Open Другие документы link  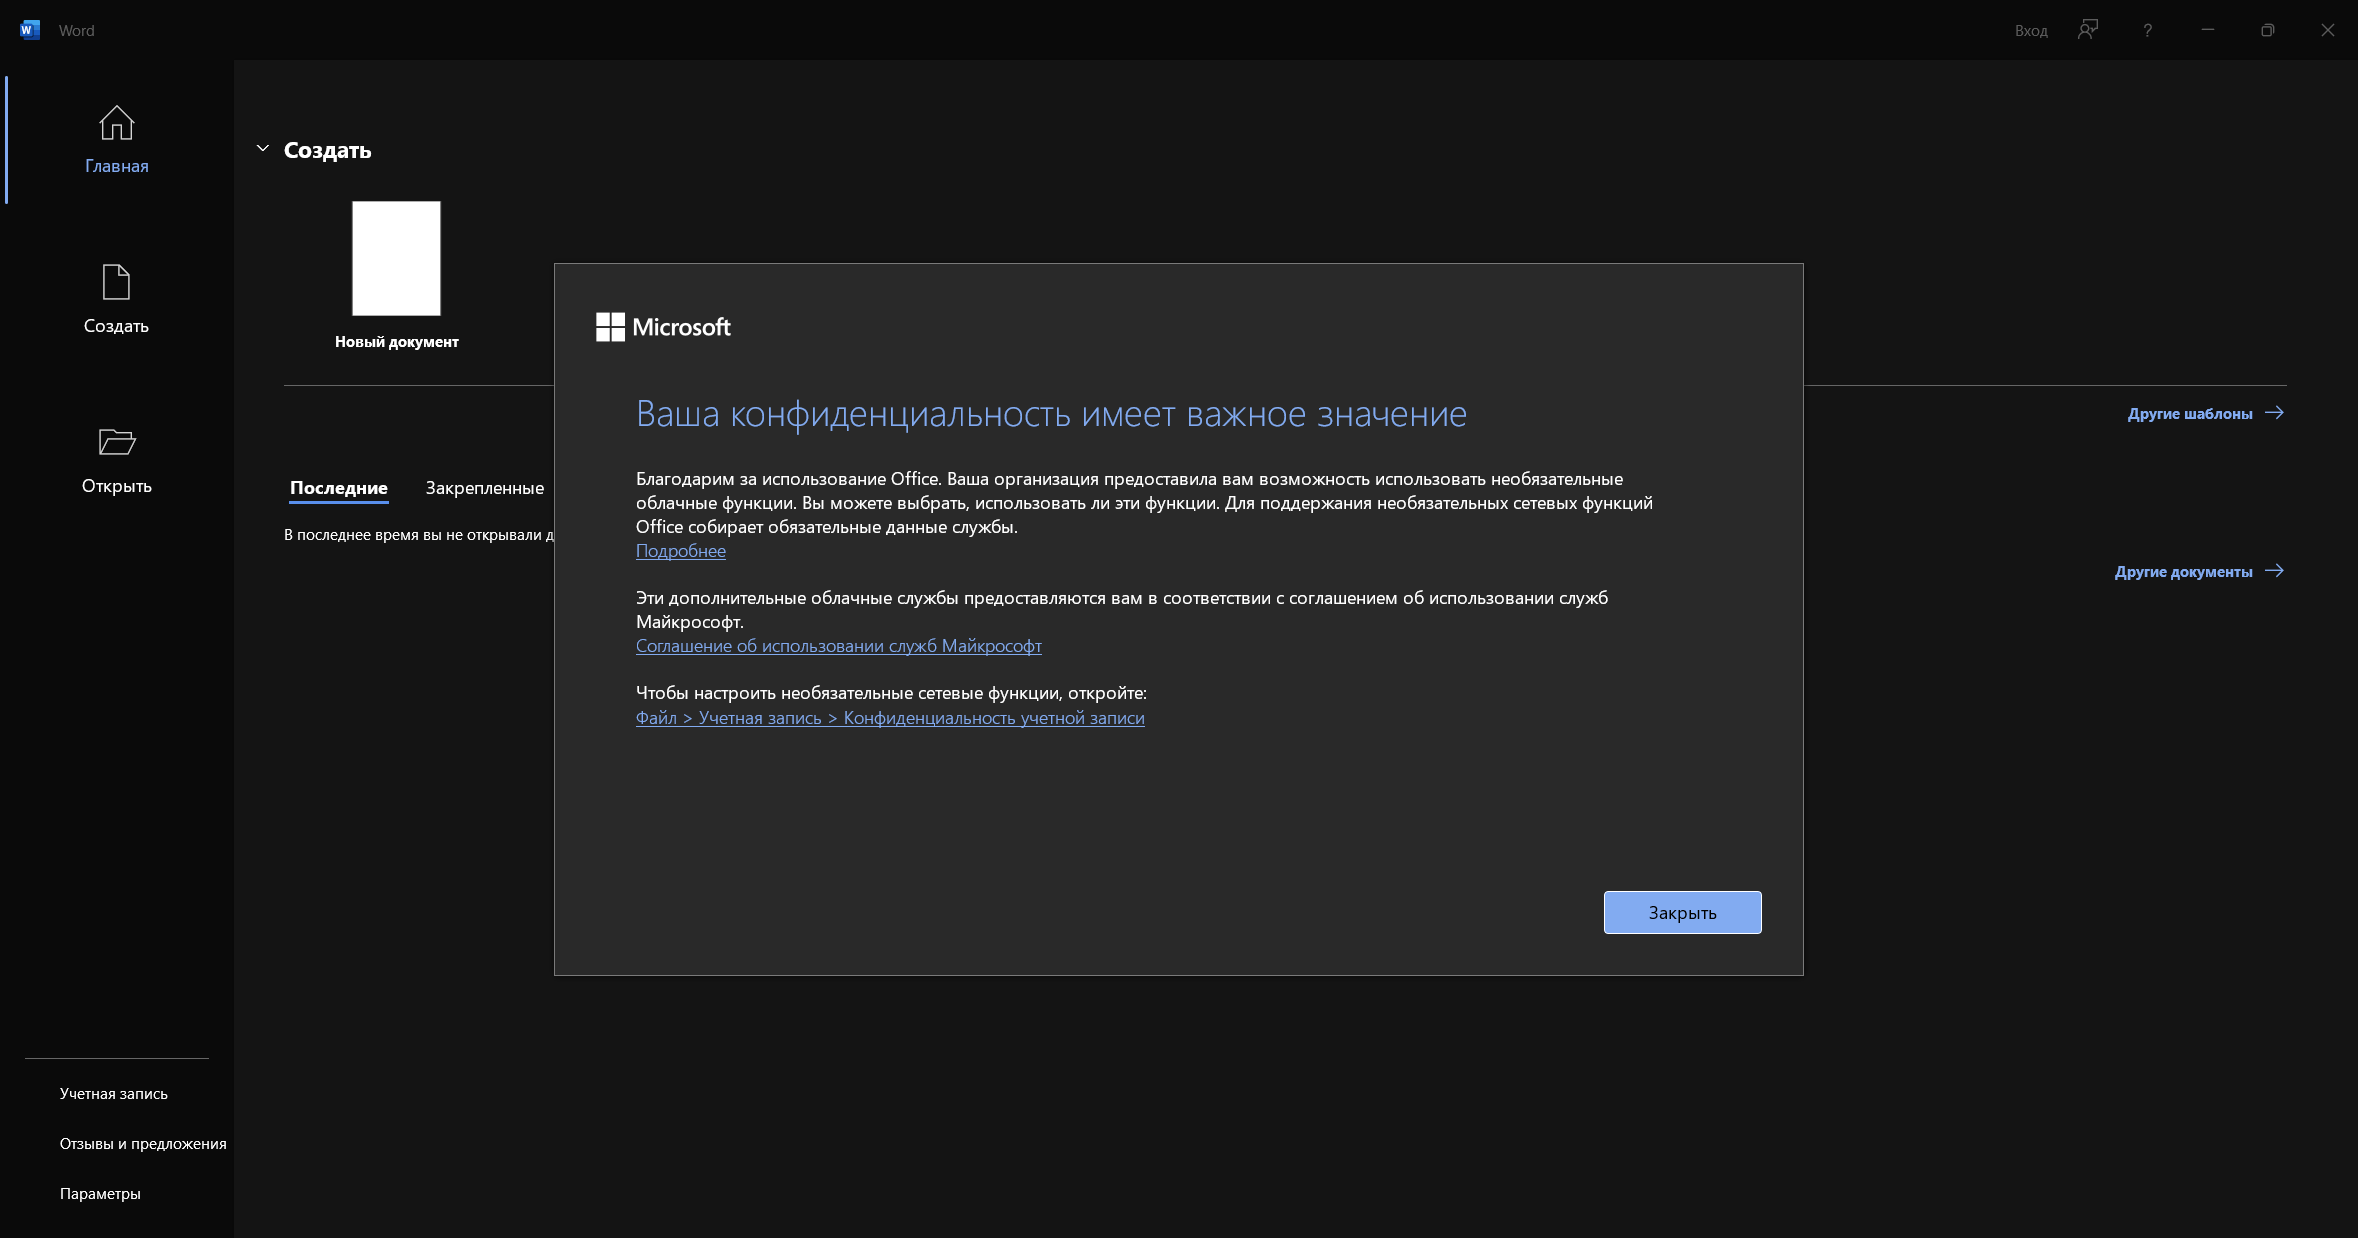click(2200, 571)
